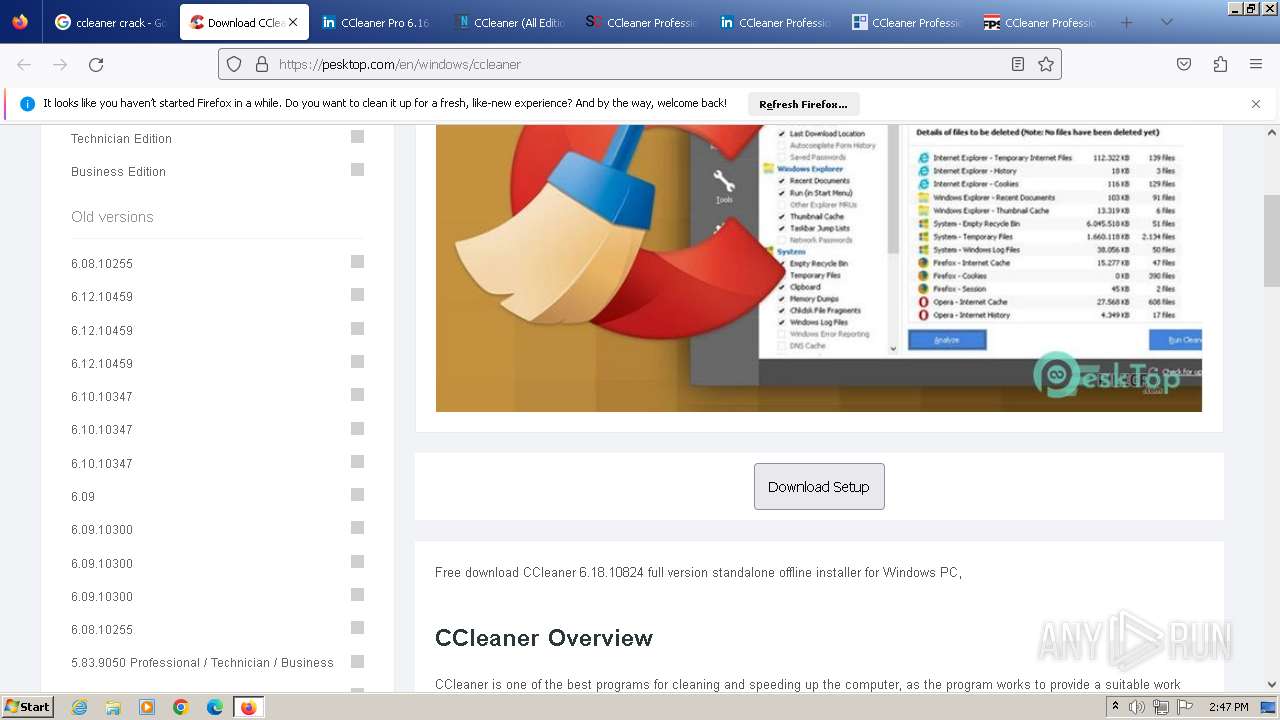
Task: Open Action Center flag icon
Action: point(1186,707)
